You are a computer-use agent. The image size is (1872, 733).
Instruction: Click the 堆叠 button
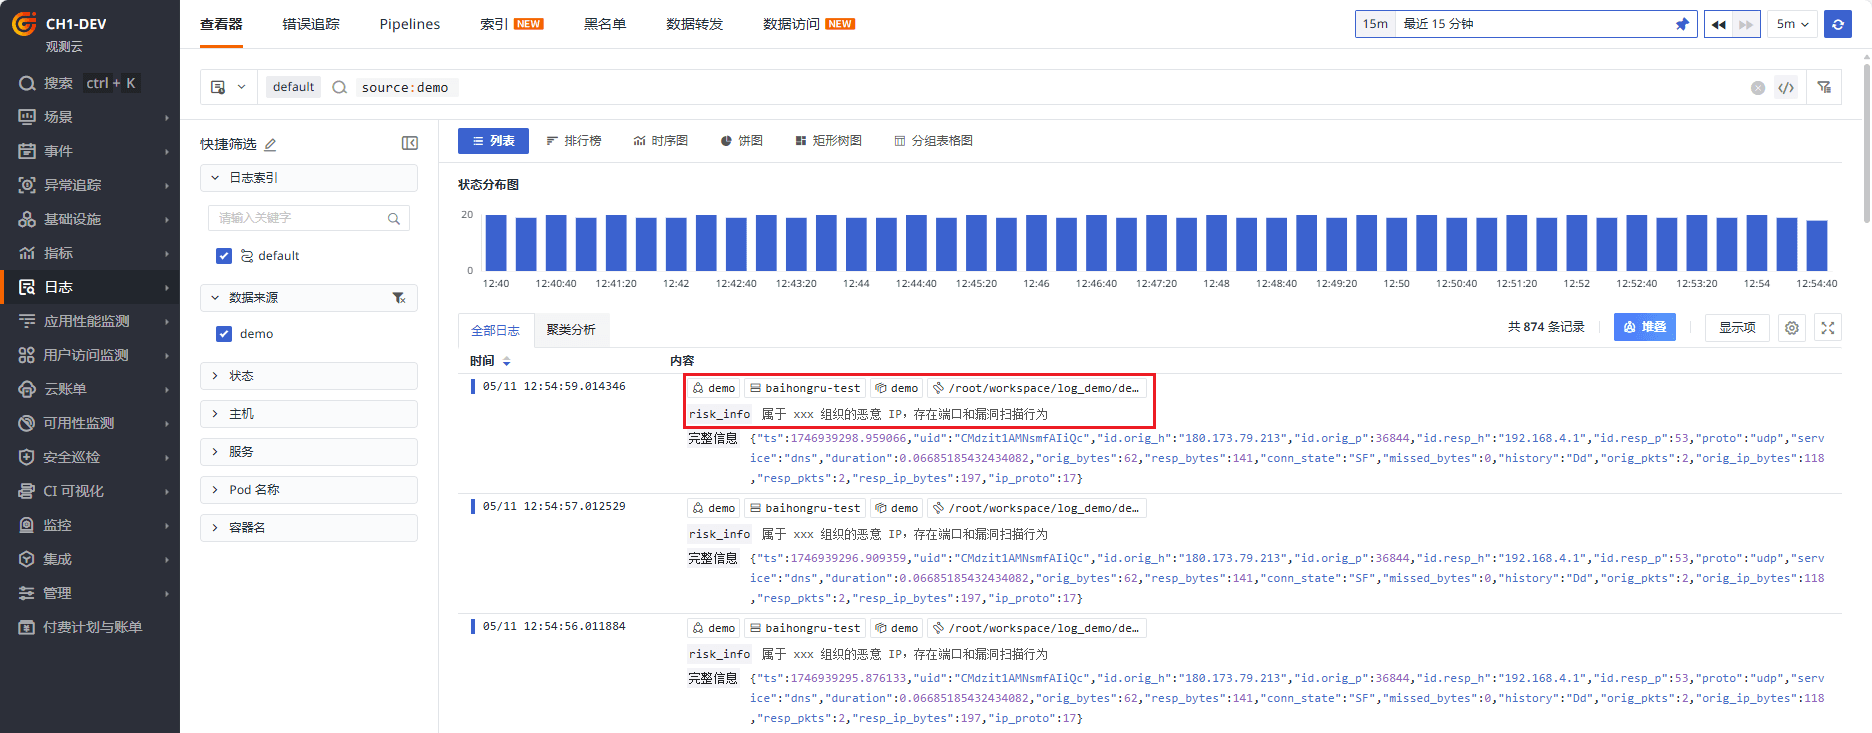coord(1645,327)
